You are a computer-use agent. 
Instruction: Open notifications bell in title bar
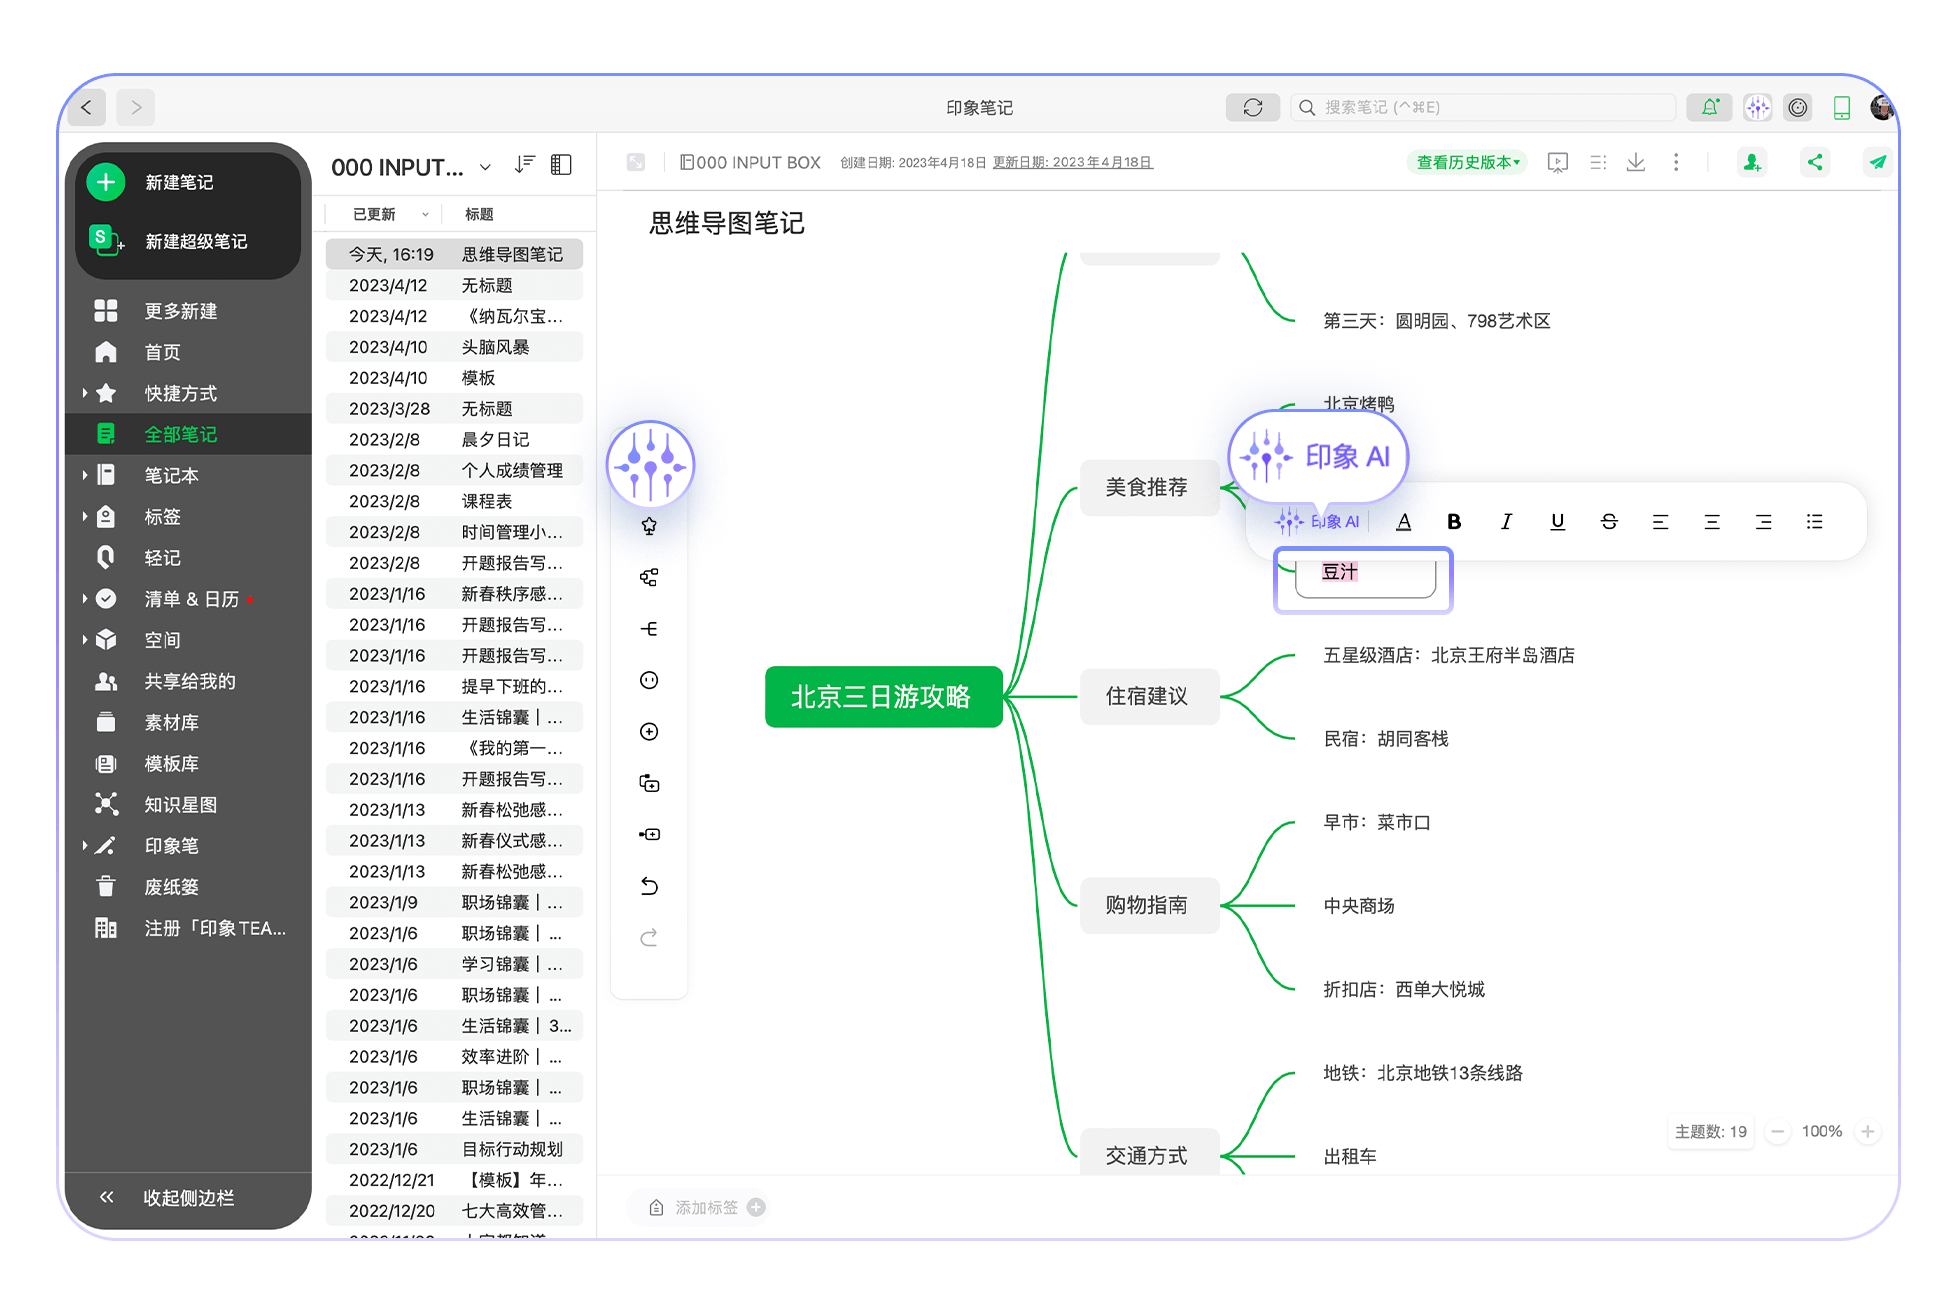point(1710,107)
